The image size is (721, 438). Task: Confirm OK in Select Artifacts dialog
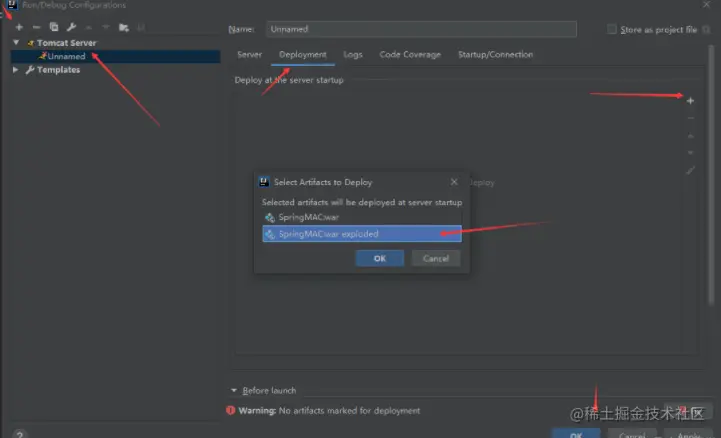tap(379, 258)
